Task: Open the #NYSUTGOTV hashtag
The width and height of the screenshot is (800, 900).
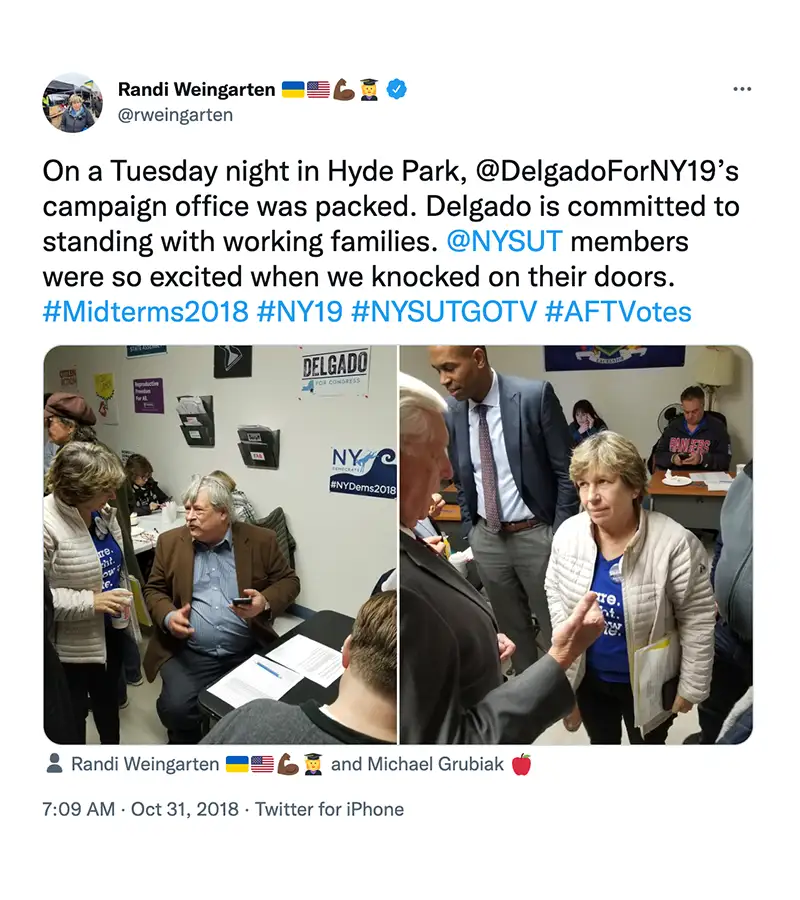Action: [444, 312]
